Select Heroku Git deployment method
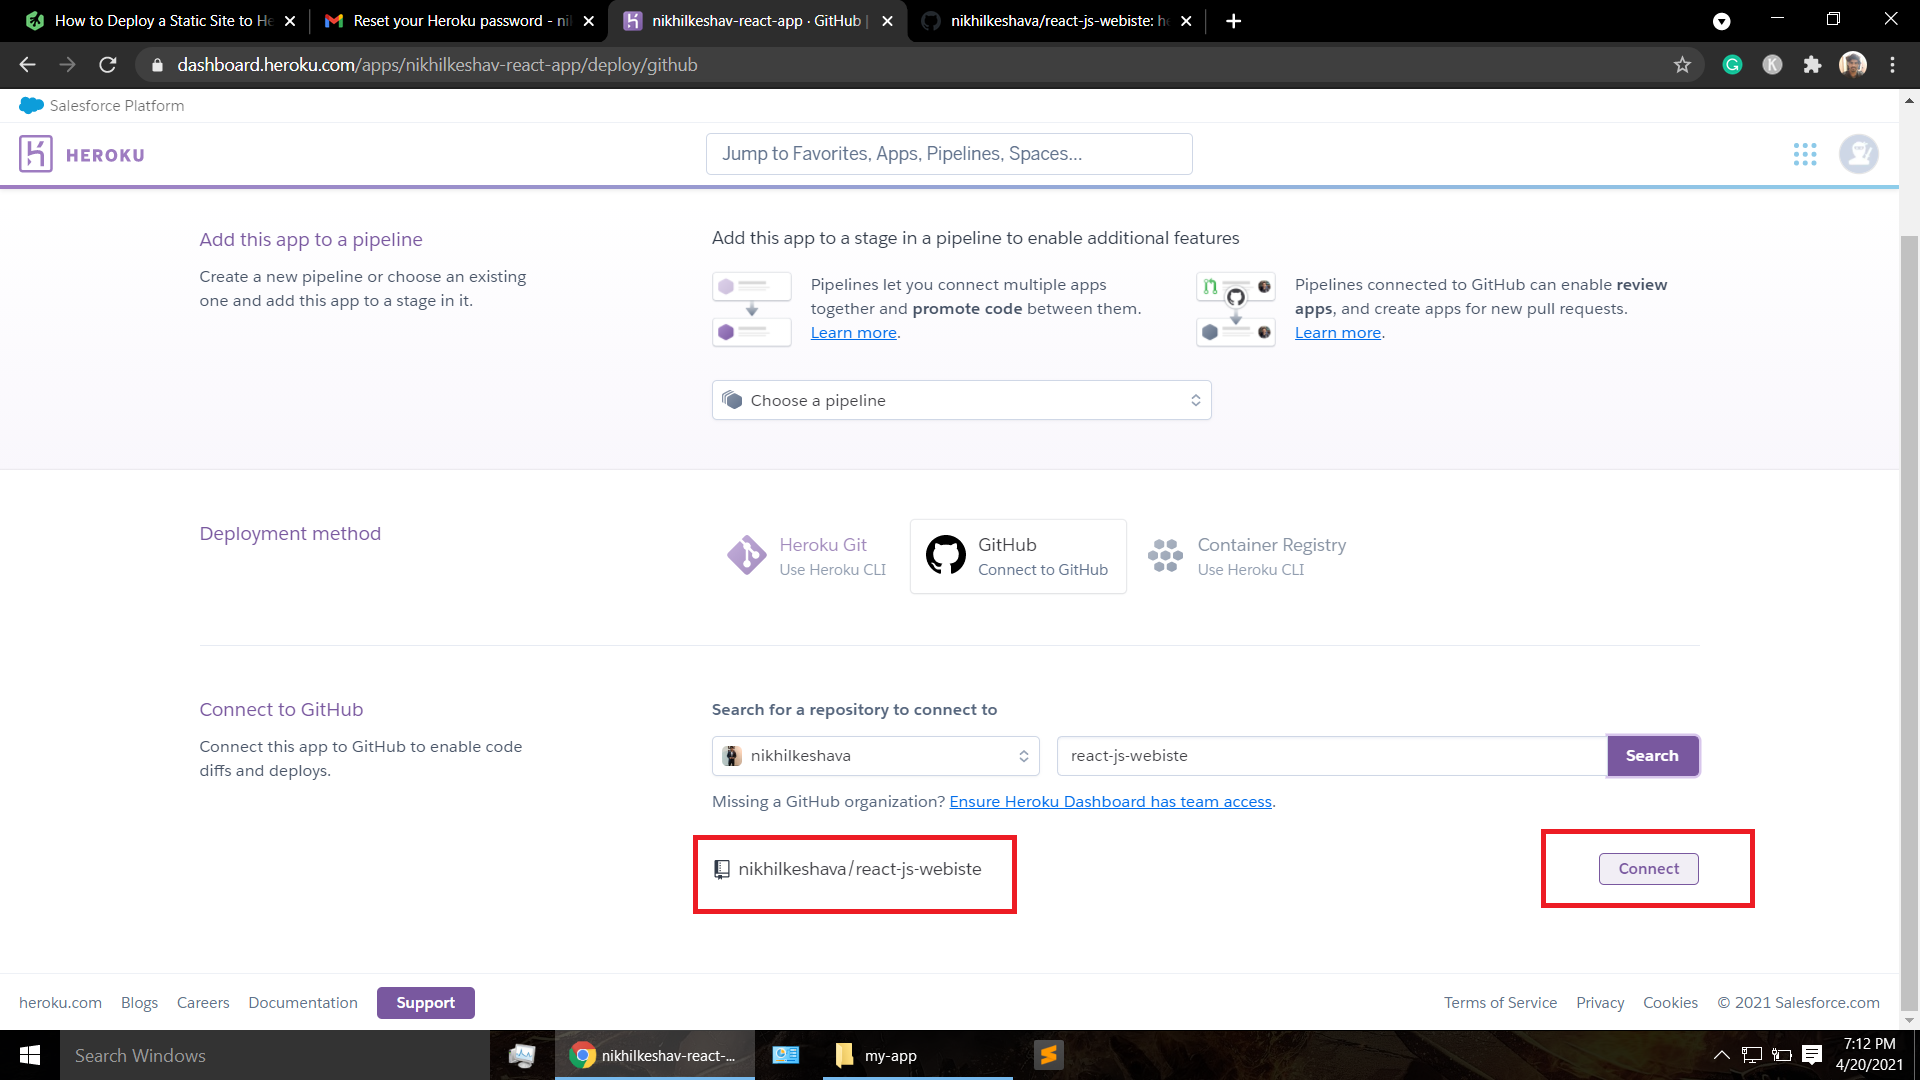Viewport: 1920px width, 1080px height. point(807,556)
